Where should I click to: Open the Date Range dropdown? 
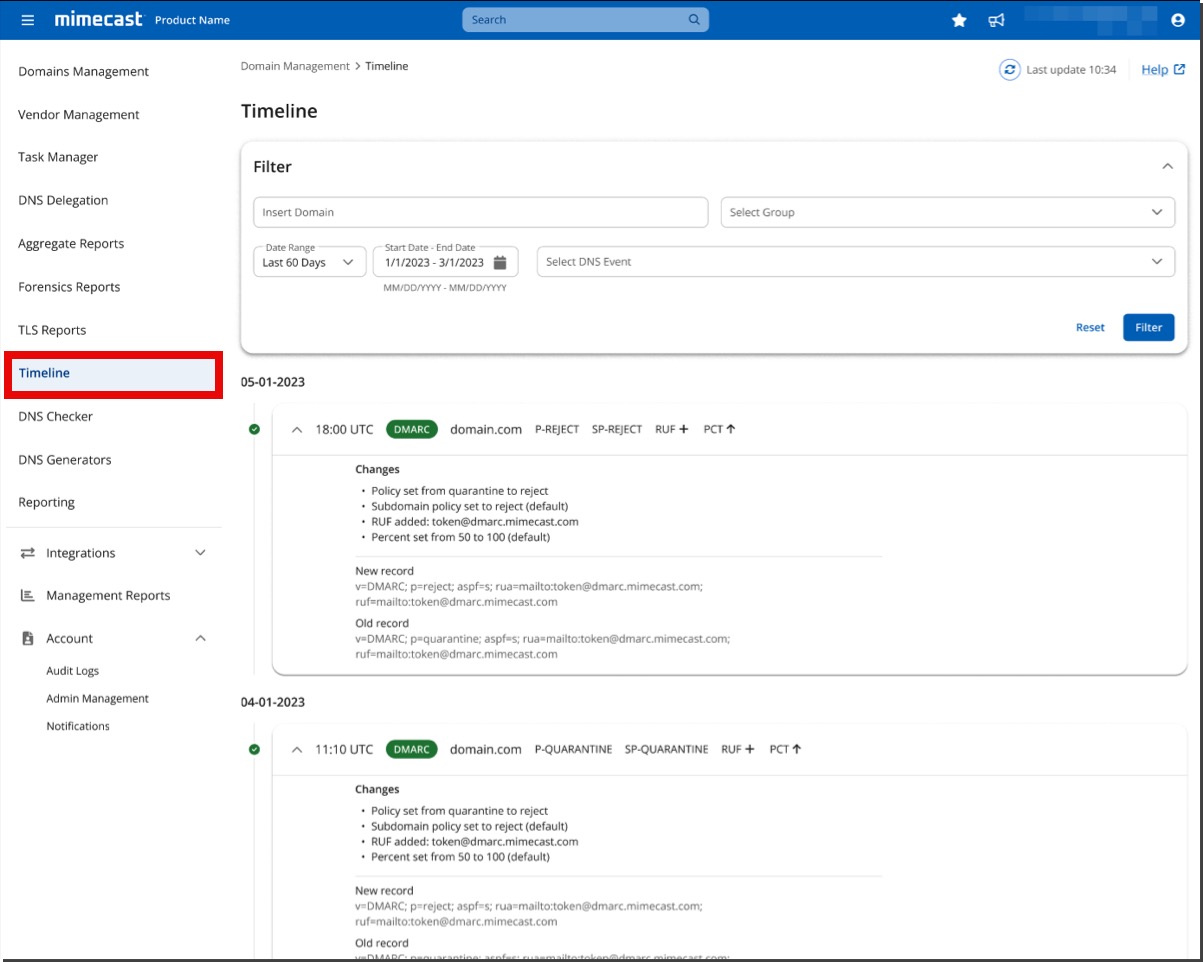coord(309,262)
